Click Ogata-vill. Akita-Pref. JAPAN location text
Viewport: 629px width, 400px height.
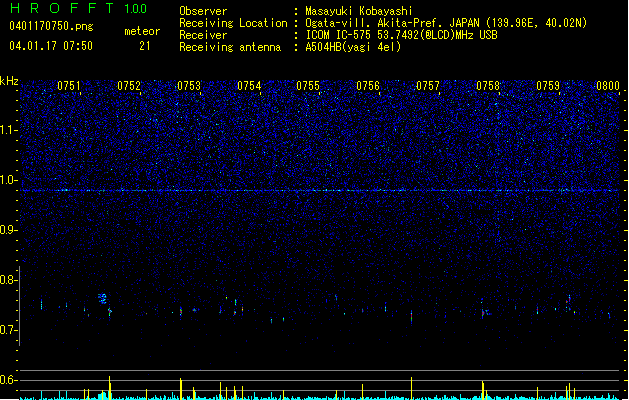(446, 23)
